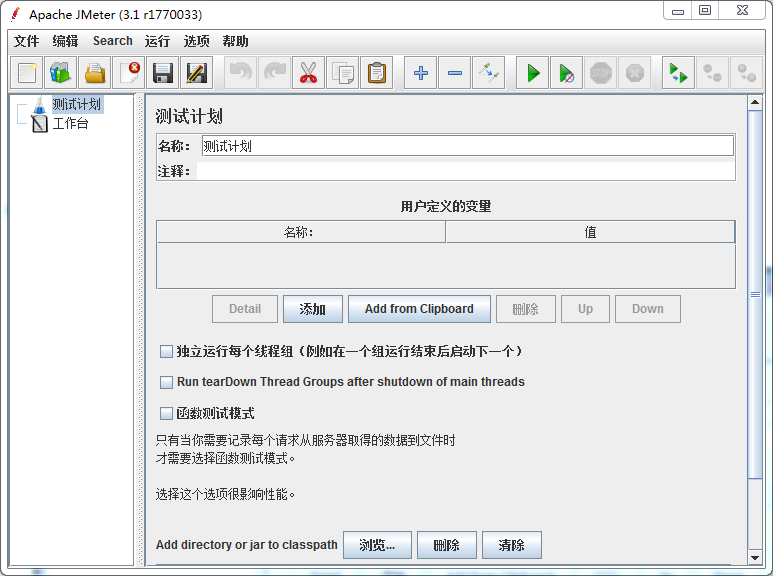This screenshot has width=773, height=576.
Task: Click the 清除 classpath button
Action: [512, 545]
